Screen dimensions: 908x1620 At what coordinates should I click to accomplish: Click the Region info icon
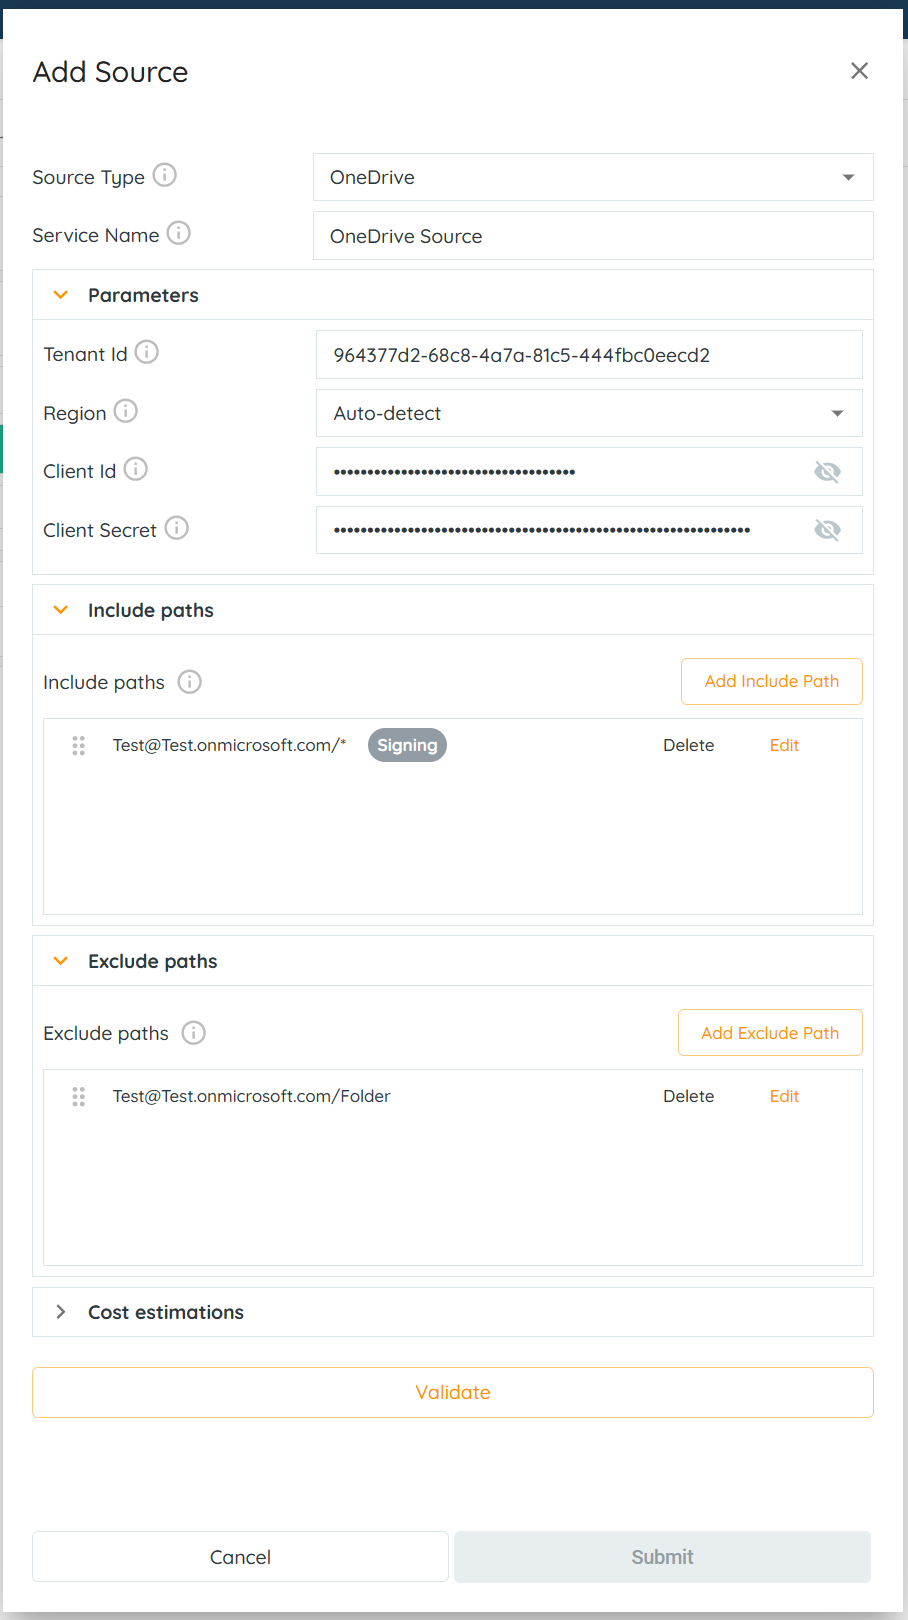coord(126,411)
